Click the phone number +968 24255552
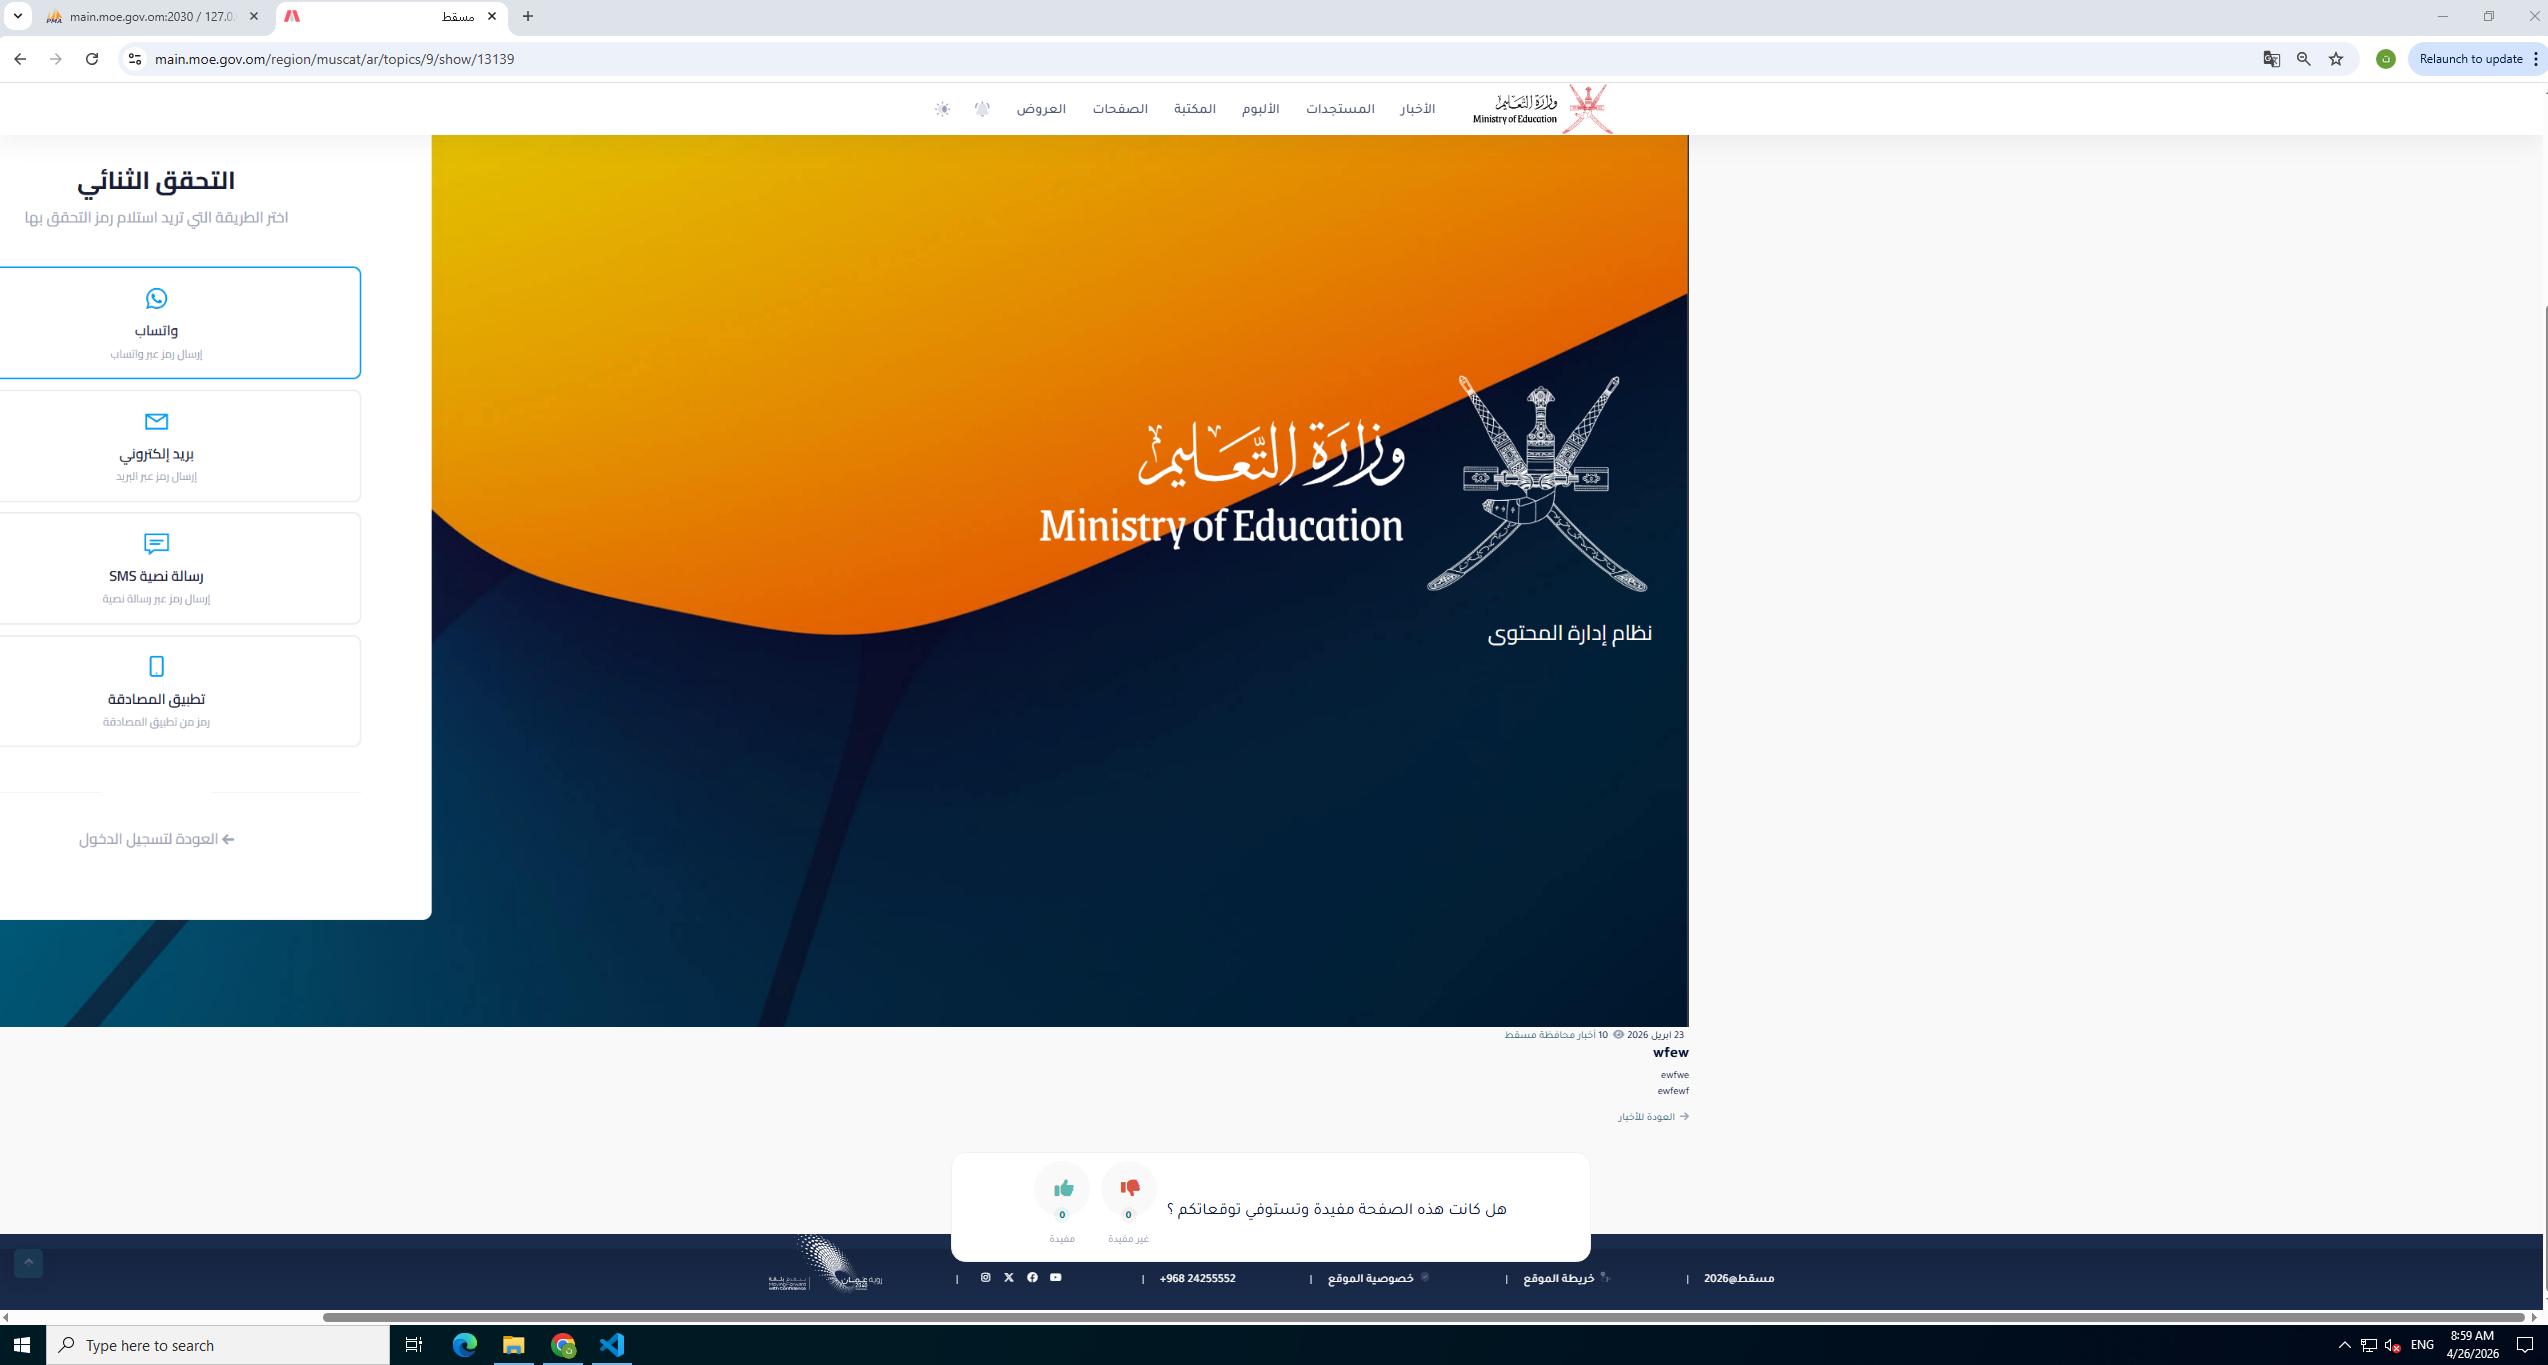 (1197, 1278)
